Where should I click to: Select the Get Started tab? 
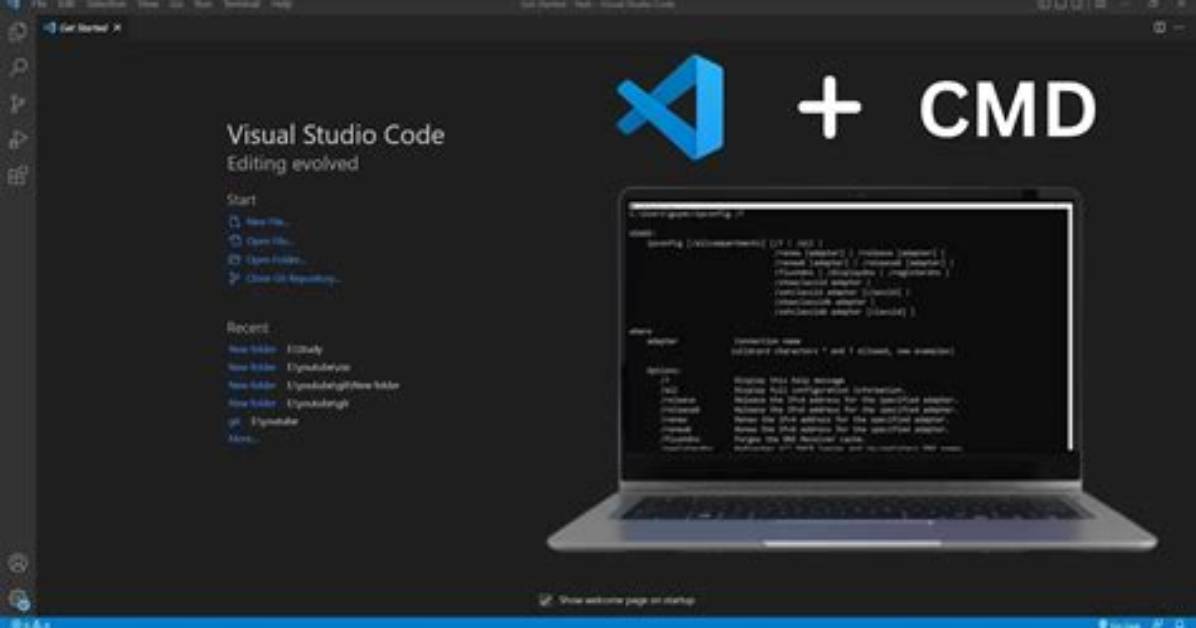(x=82, y=27)
